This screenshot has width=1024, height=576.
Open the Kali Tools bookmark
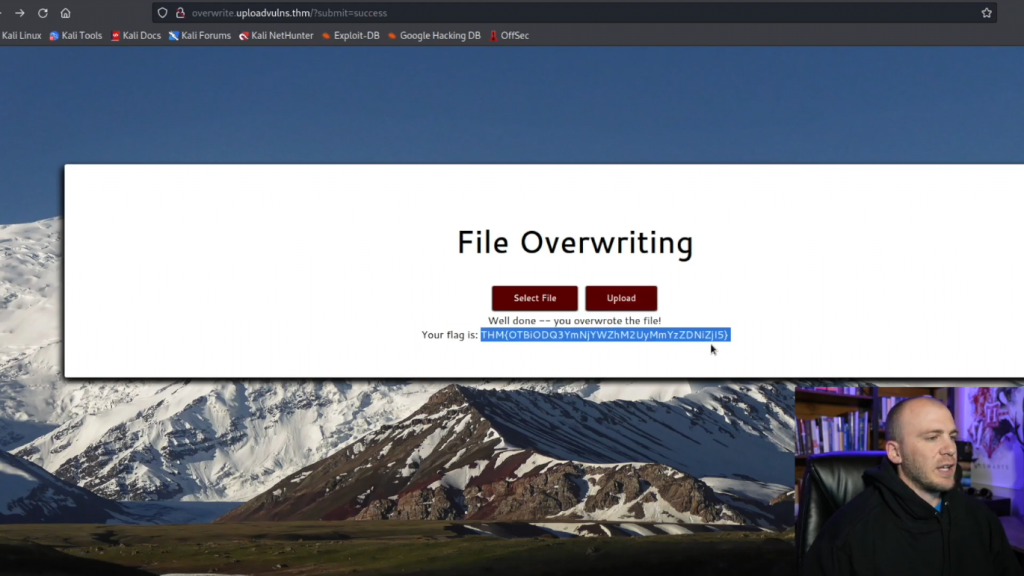76,36
